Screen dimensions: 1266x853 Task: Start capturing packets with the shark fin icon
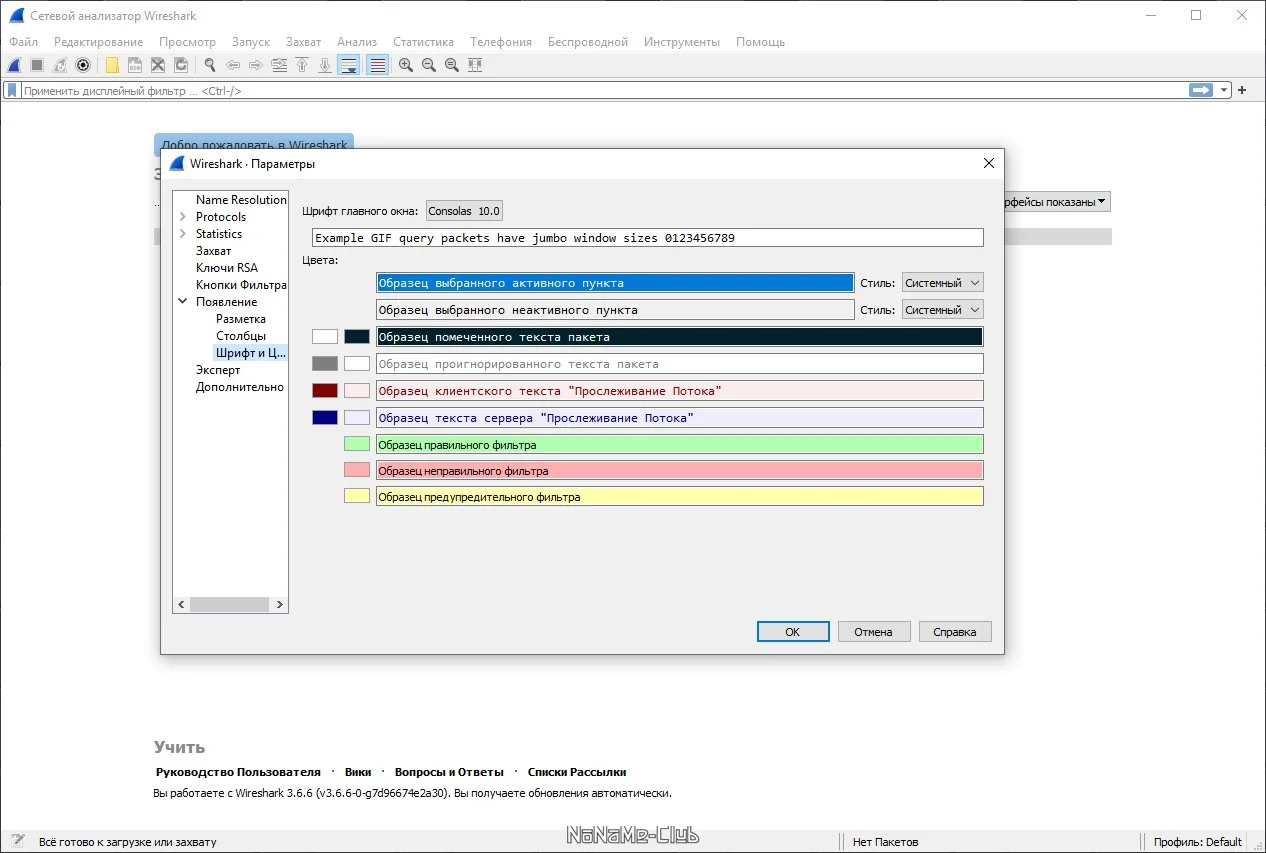coord(14,65)
